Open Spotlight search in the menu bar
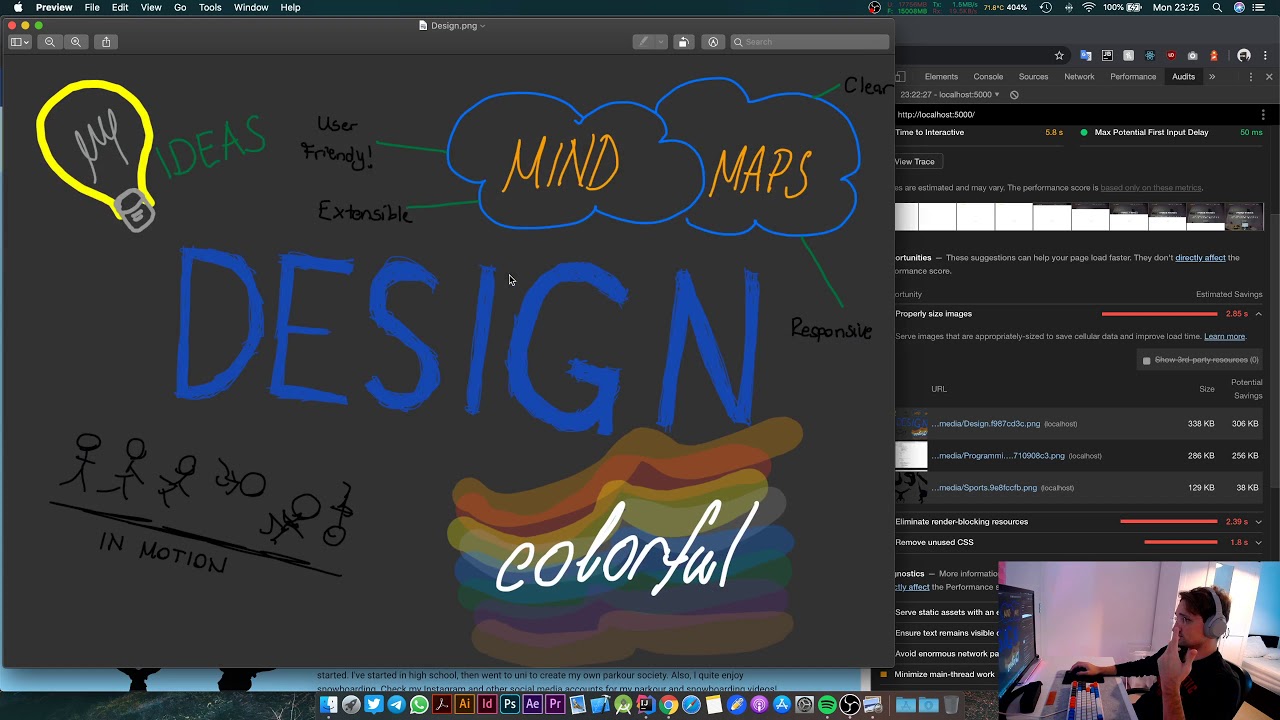The height and width of the screenshot is (720, 1280). coord(1217,7)
